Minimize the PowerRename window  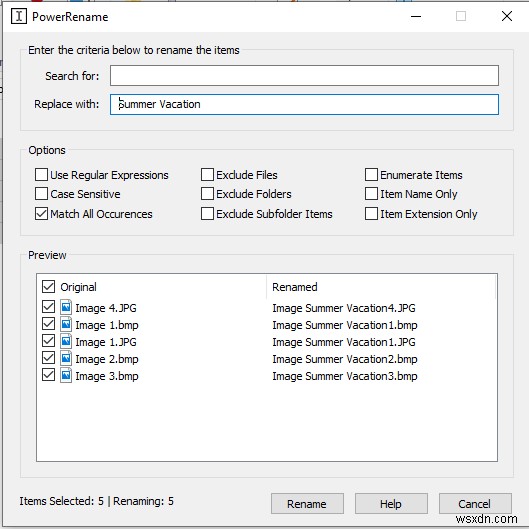(416, 16)
